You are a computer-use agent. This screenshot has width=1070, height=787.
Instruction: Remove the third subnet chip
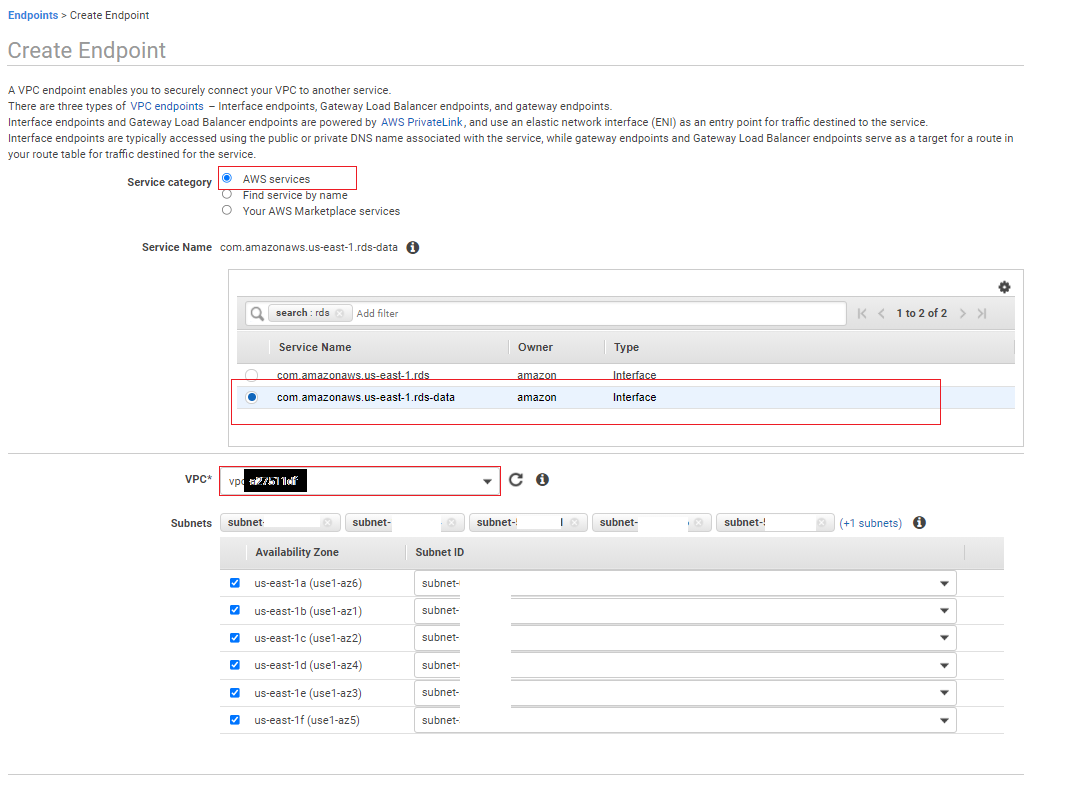pyautogui.click(x=575, y=523)
